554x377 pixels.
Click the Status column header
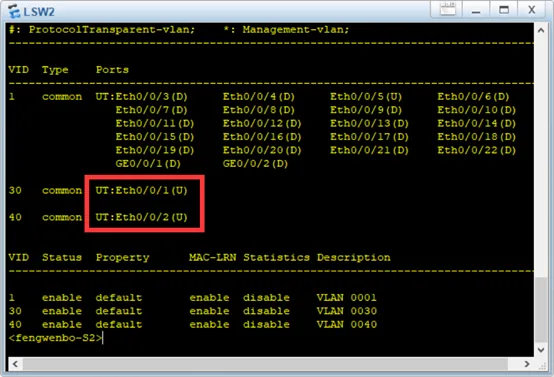coord(62,257)
